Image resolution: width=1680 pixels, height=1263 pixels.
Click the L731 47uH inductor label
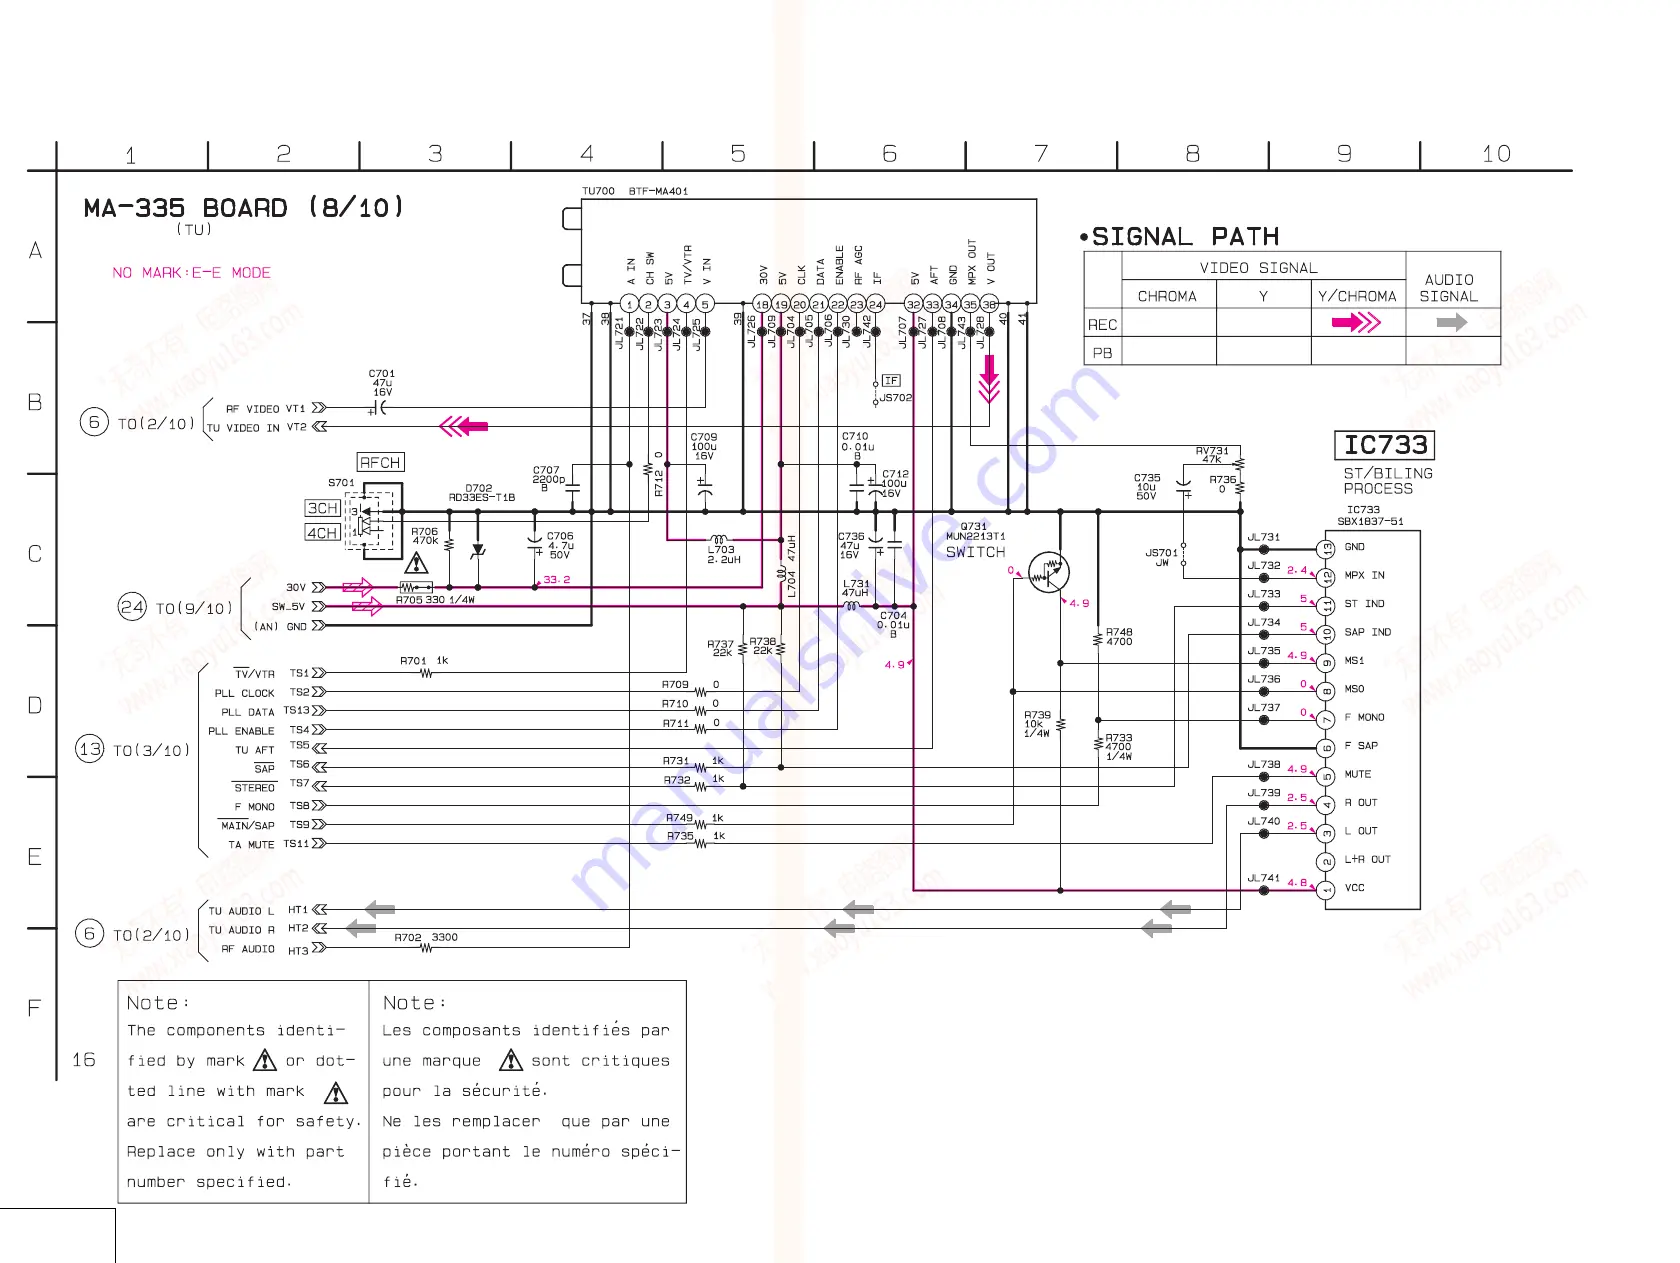pyautogui.click(x=856, y=588)
